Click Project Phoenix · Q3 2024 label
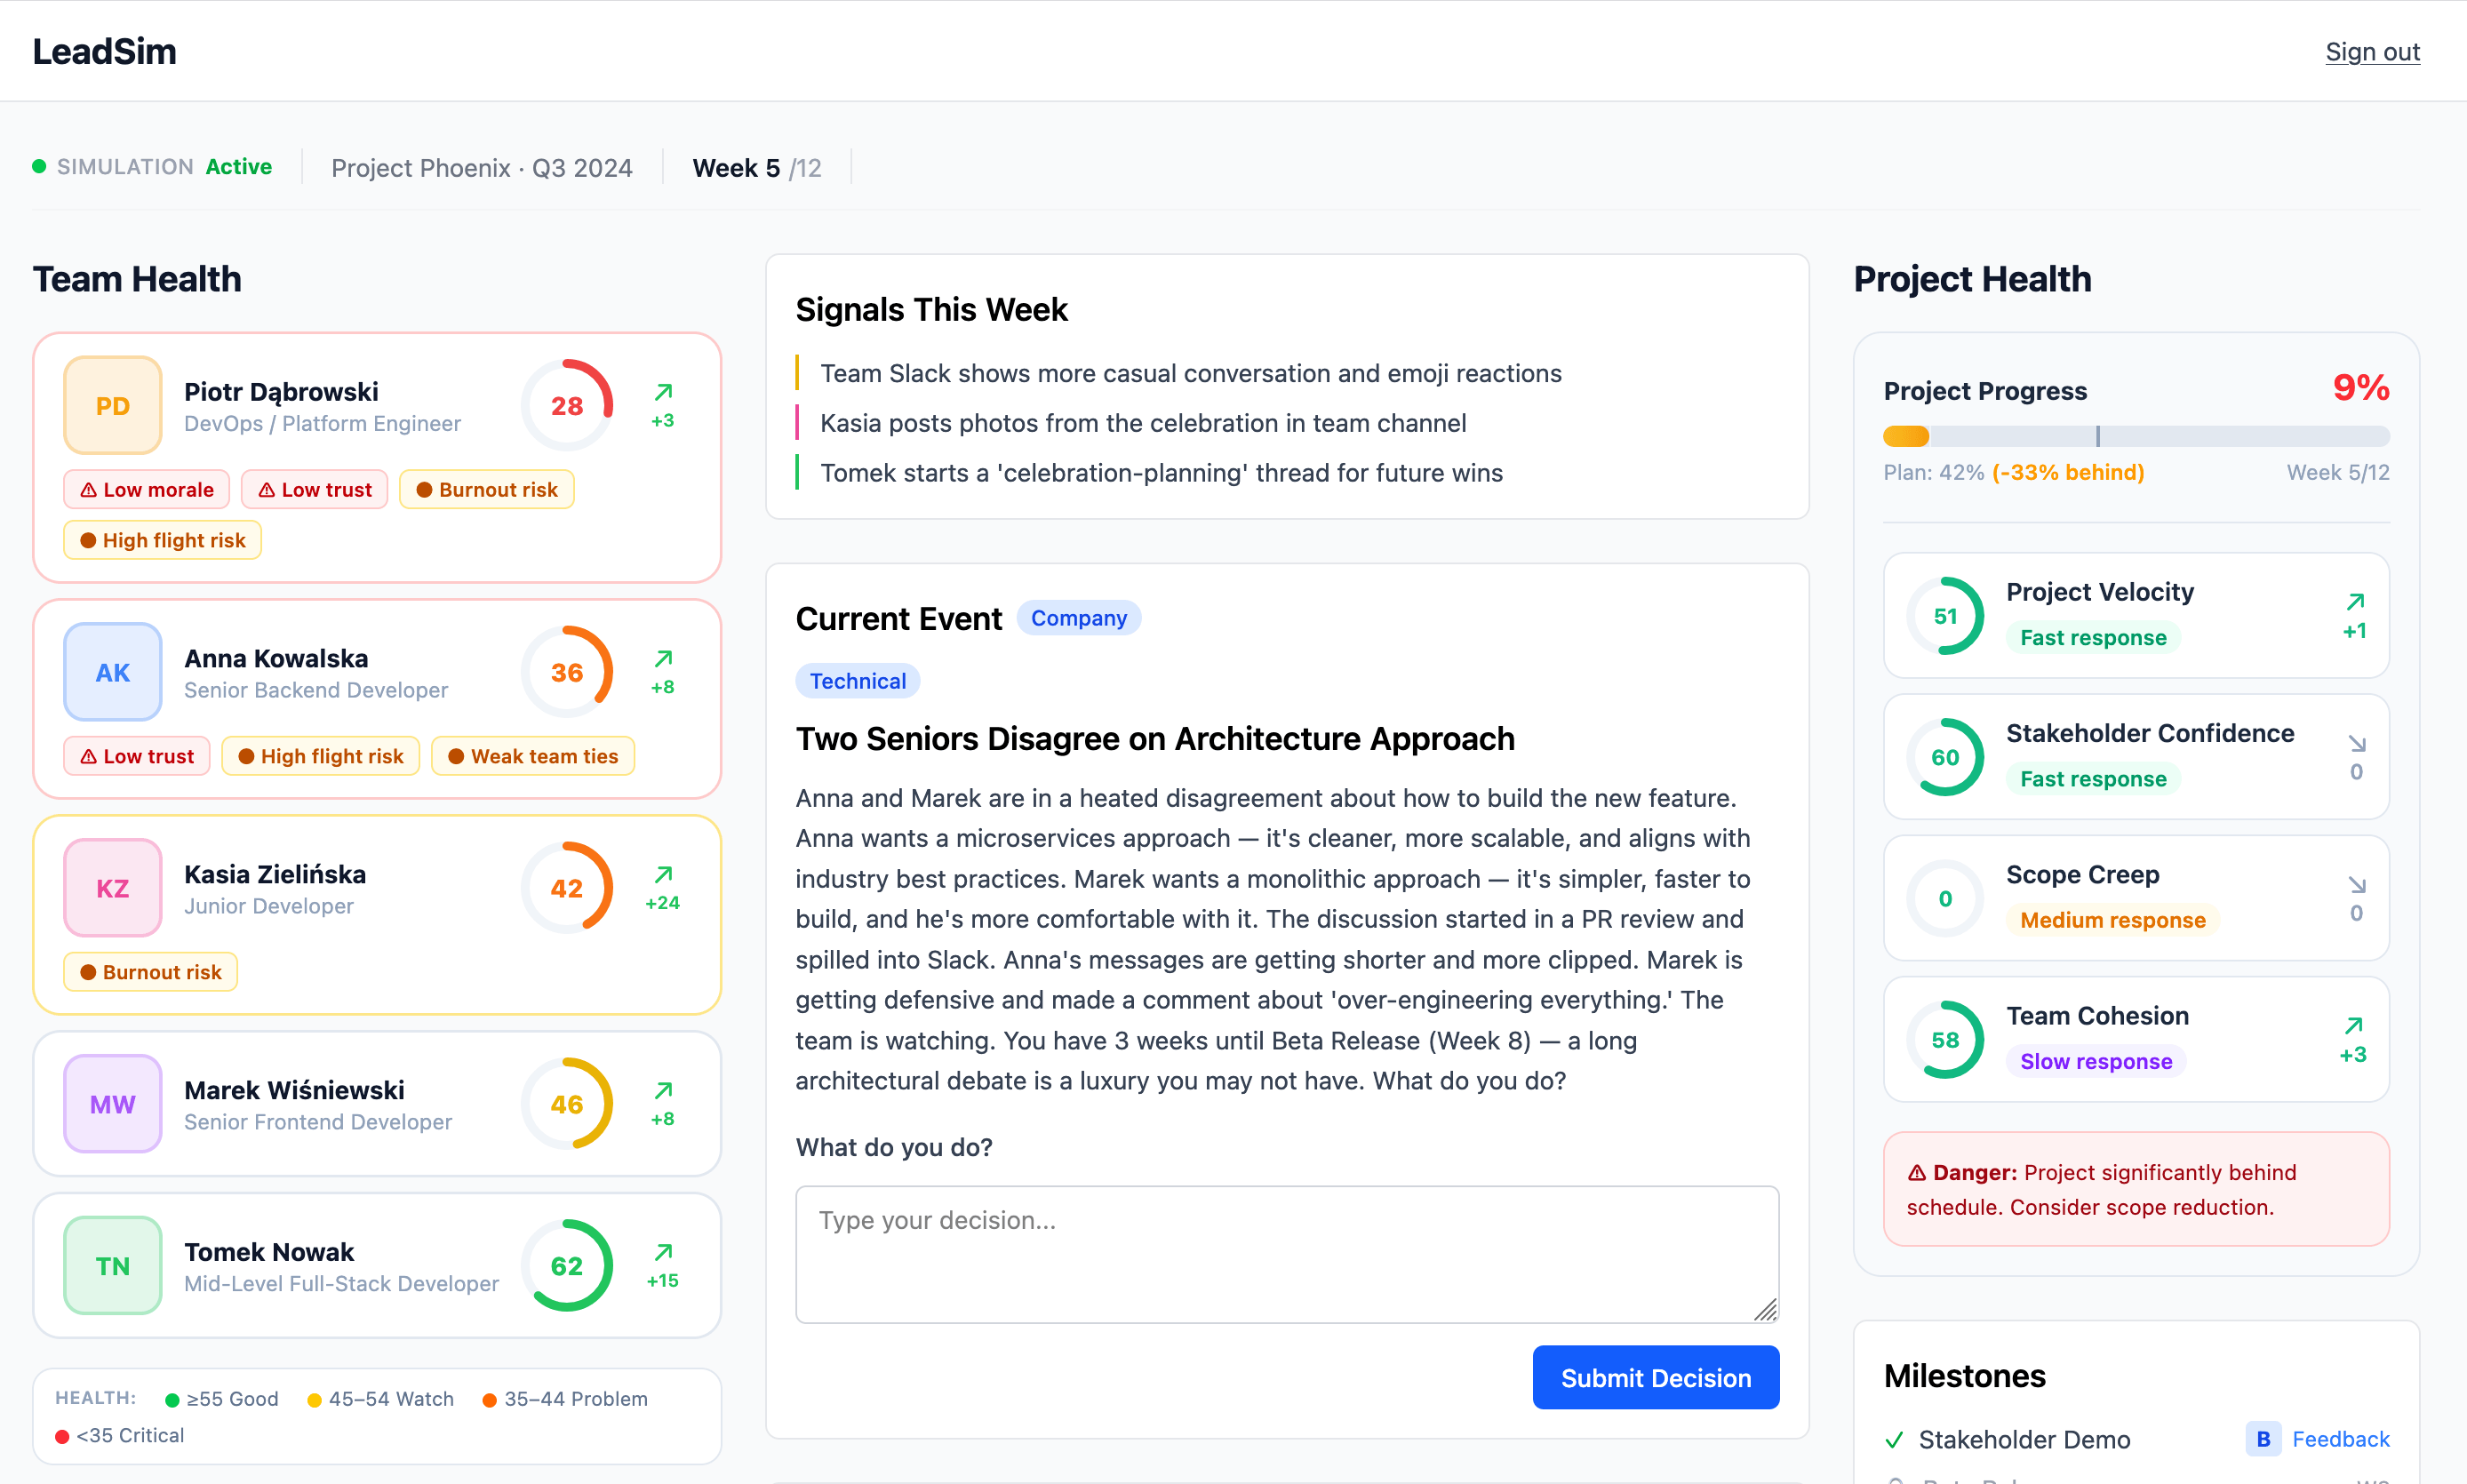 [x=482, y=167]
